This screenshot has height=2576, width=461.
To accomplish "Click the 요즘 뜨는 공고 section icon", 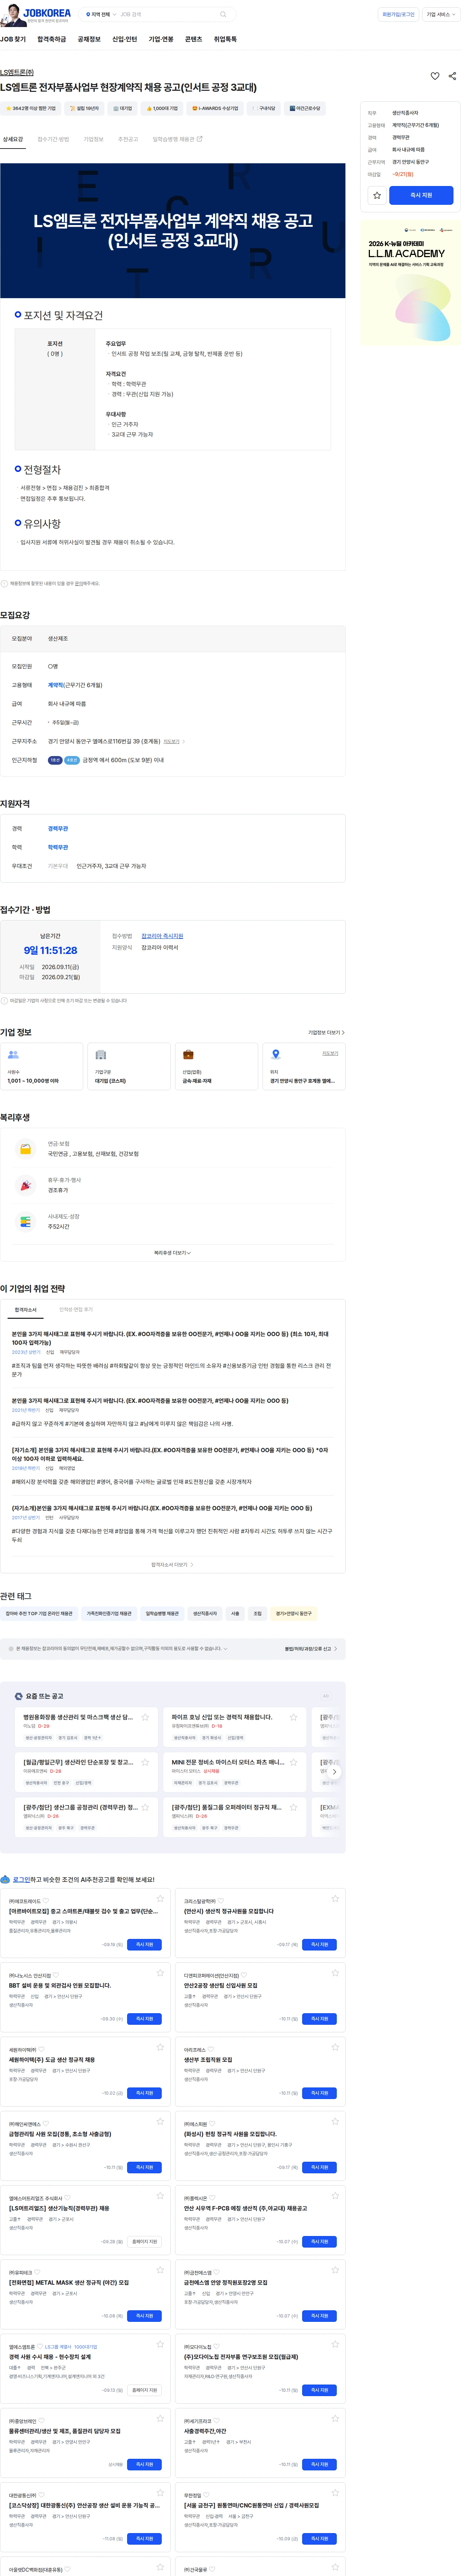I will click(x=19, y=1696).
